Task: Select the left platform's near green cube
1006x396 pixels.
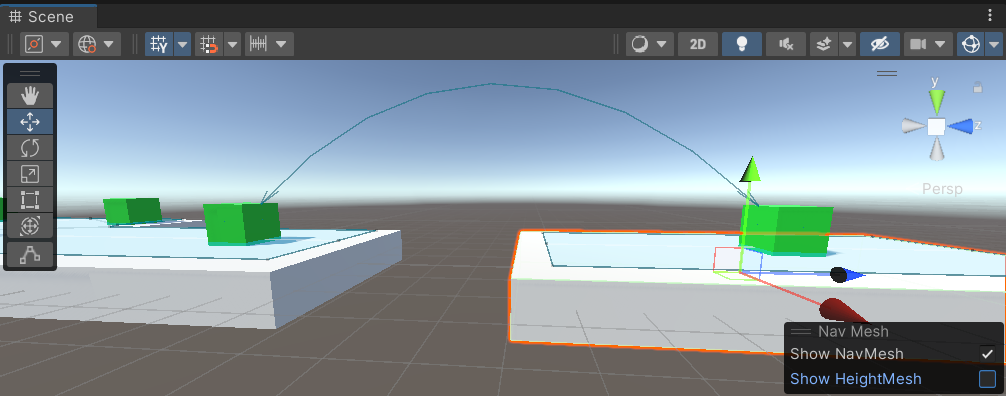Action: click(241, 224)
